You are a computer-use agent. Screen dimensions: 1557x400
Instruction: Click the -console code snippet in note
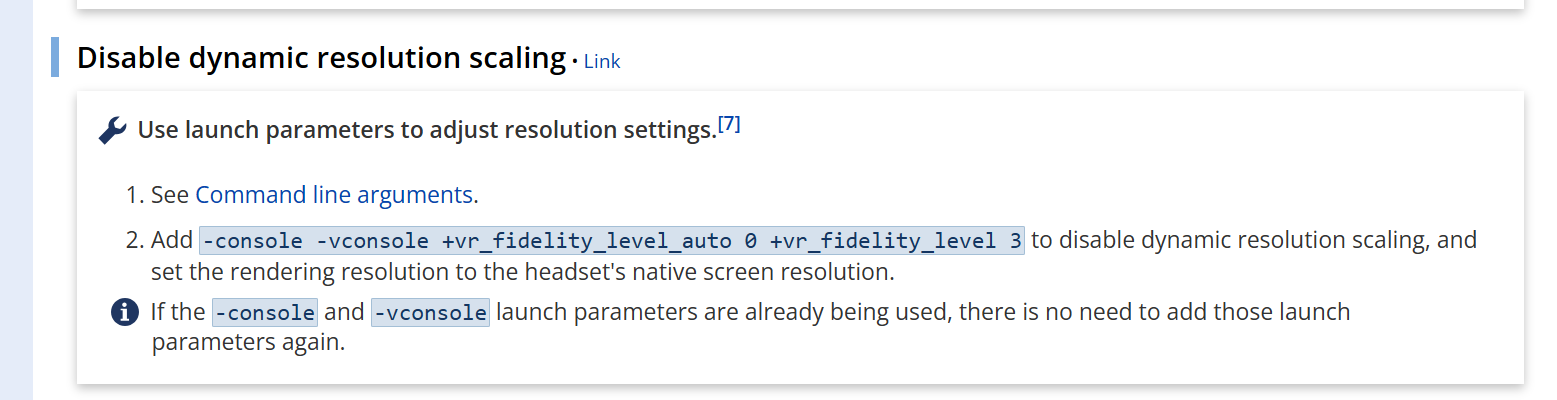(x=265, y=312)
